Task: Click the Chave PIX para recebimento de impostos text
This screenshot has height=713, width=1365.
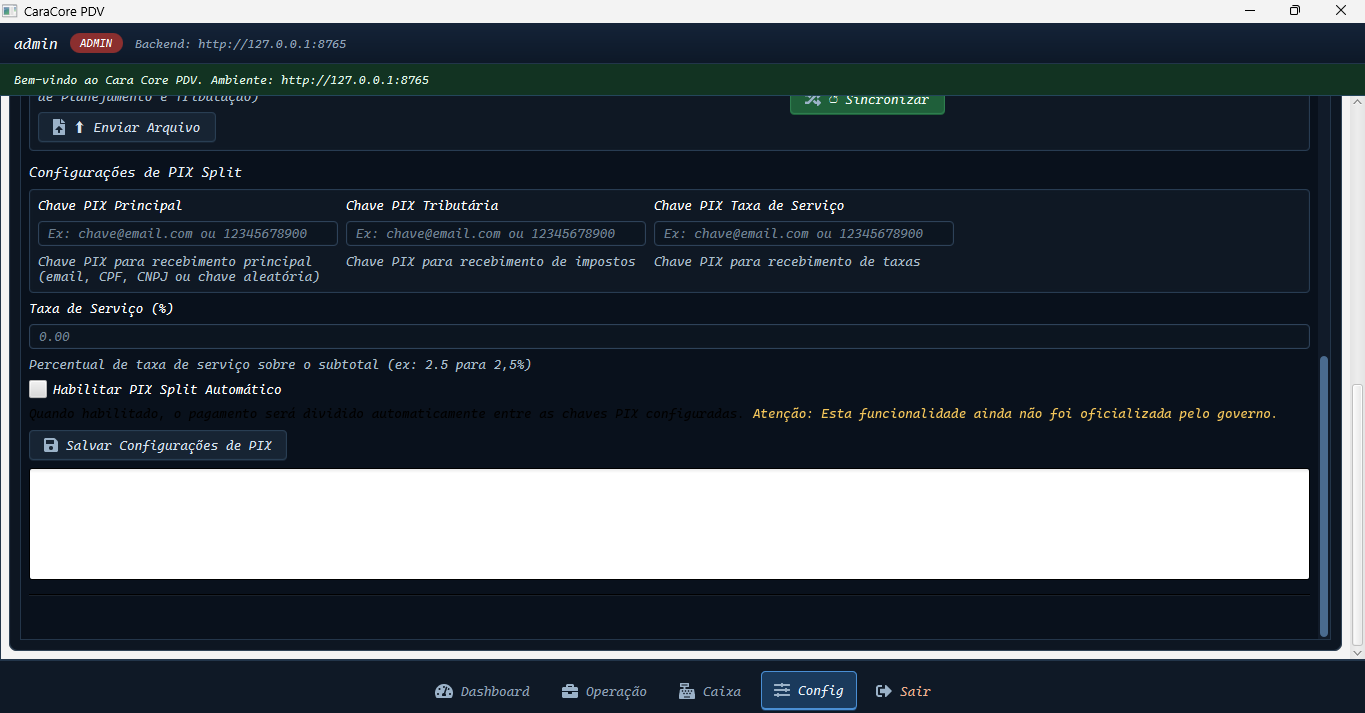Action: pos(491,261)
